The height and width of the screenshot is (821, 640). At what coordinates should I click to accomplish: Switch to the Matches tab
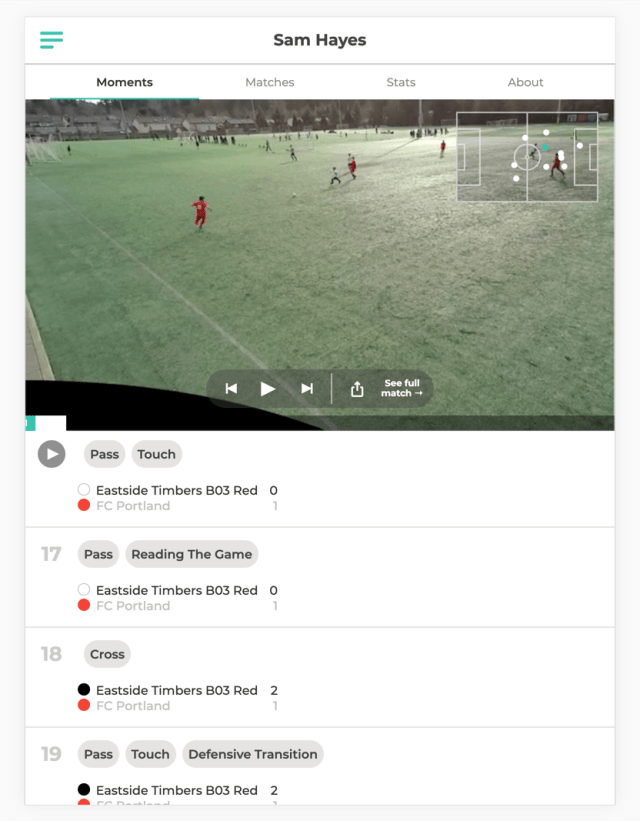[x=270, y=82]
